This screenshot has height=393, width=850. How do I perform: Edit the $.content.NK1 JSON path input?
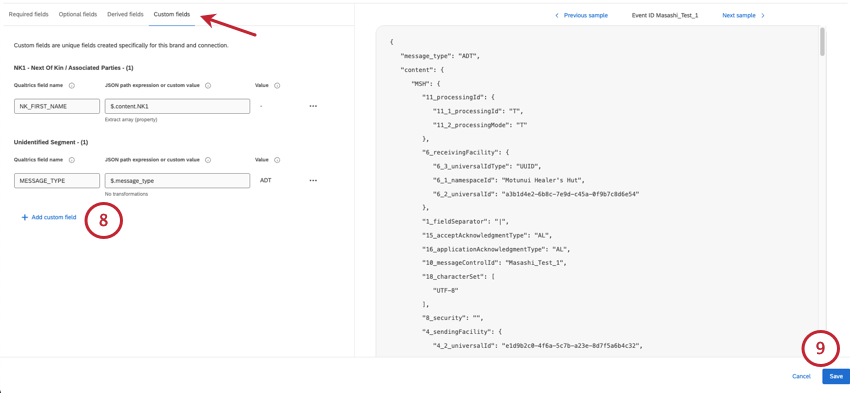point(177,106)
